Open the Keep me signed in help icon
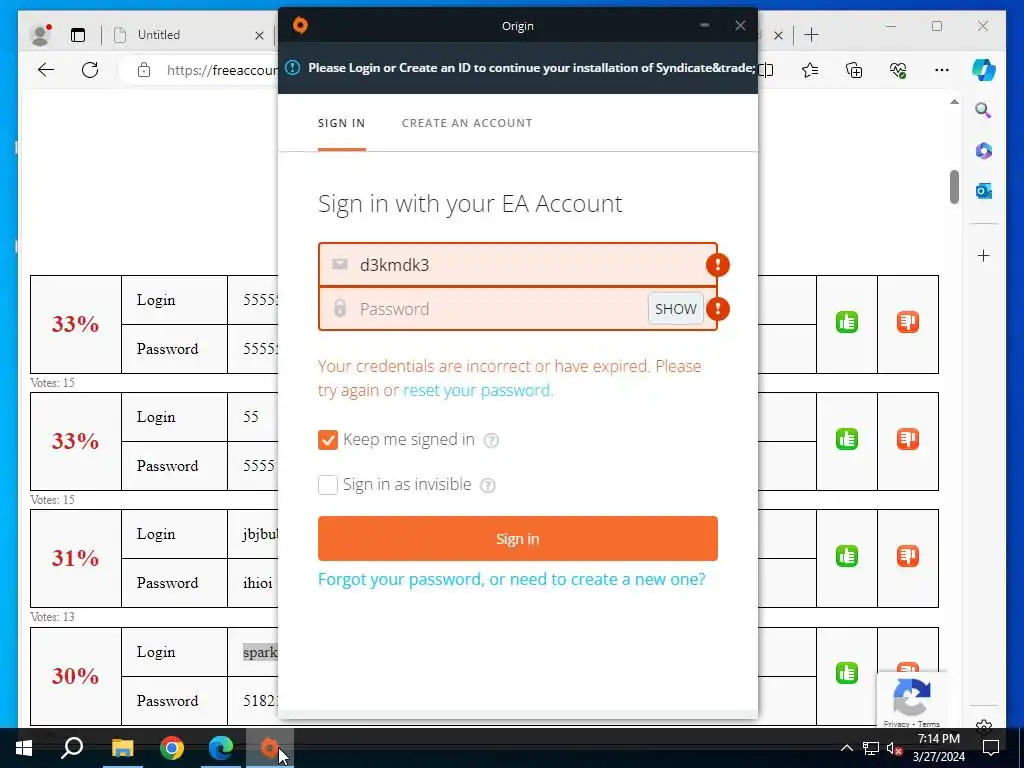The width and height of the screenshot is (1024, 768). (x=491, y=441)
